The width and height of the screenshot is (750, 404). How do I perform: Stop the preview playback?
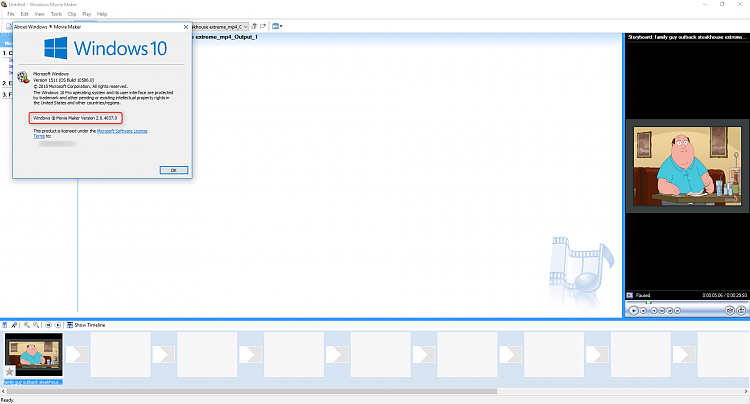643,311
